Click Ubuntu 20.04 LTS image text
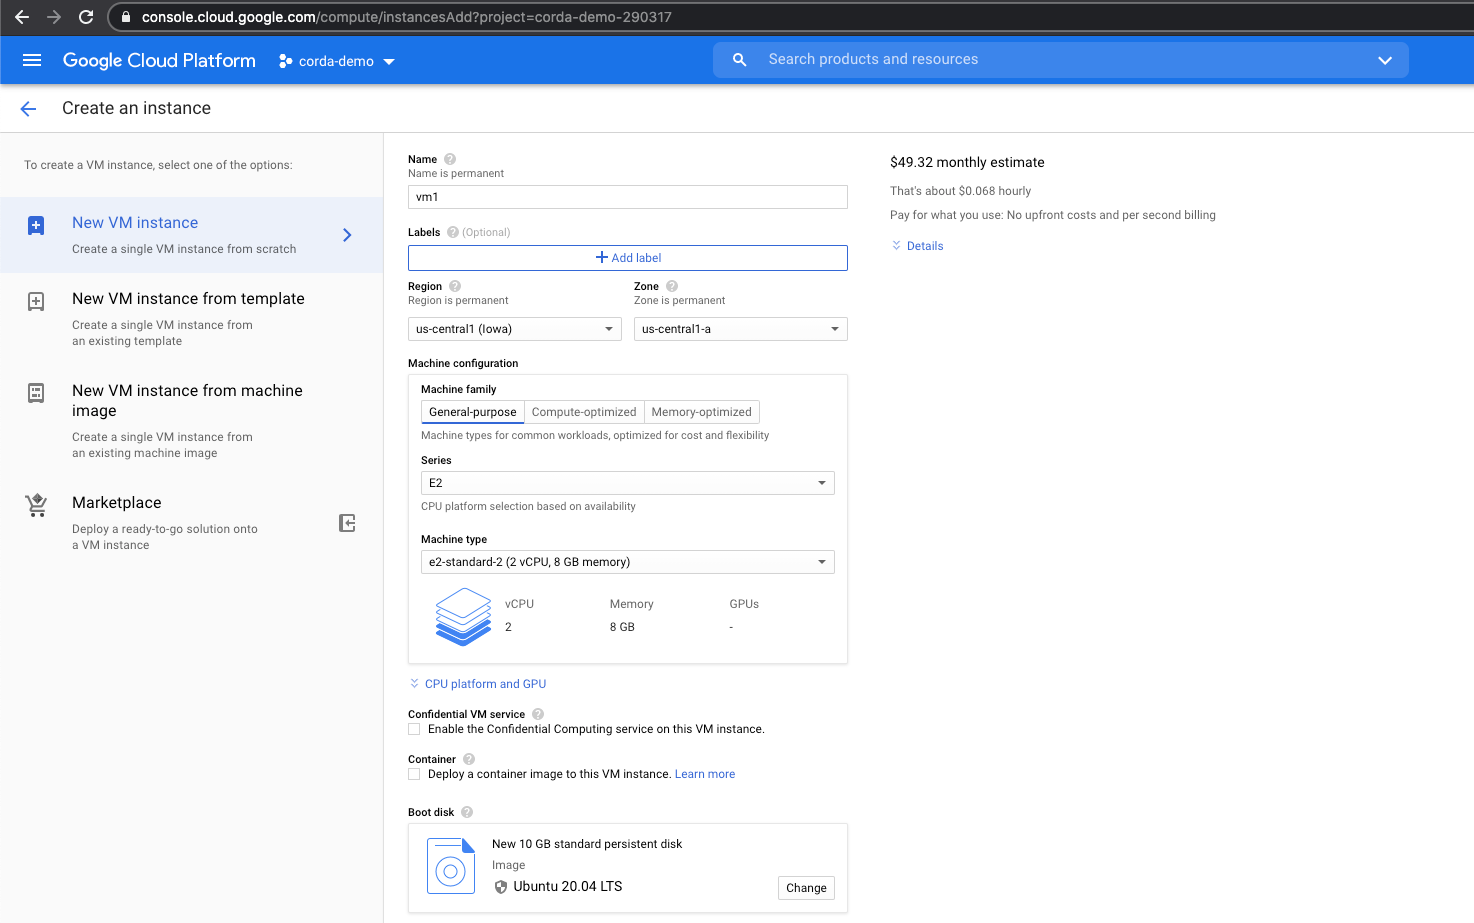 (x=568, y=887)
